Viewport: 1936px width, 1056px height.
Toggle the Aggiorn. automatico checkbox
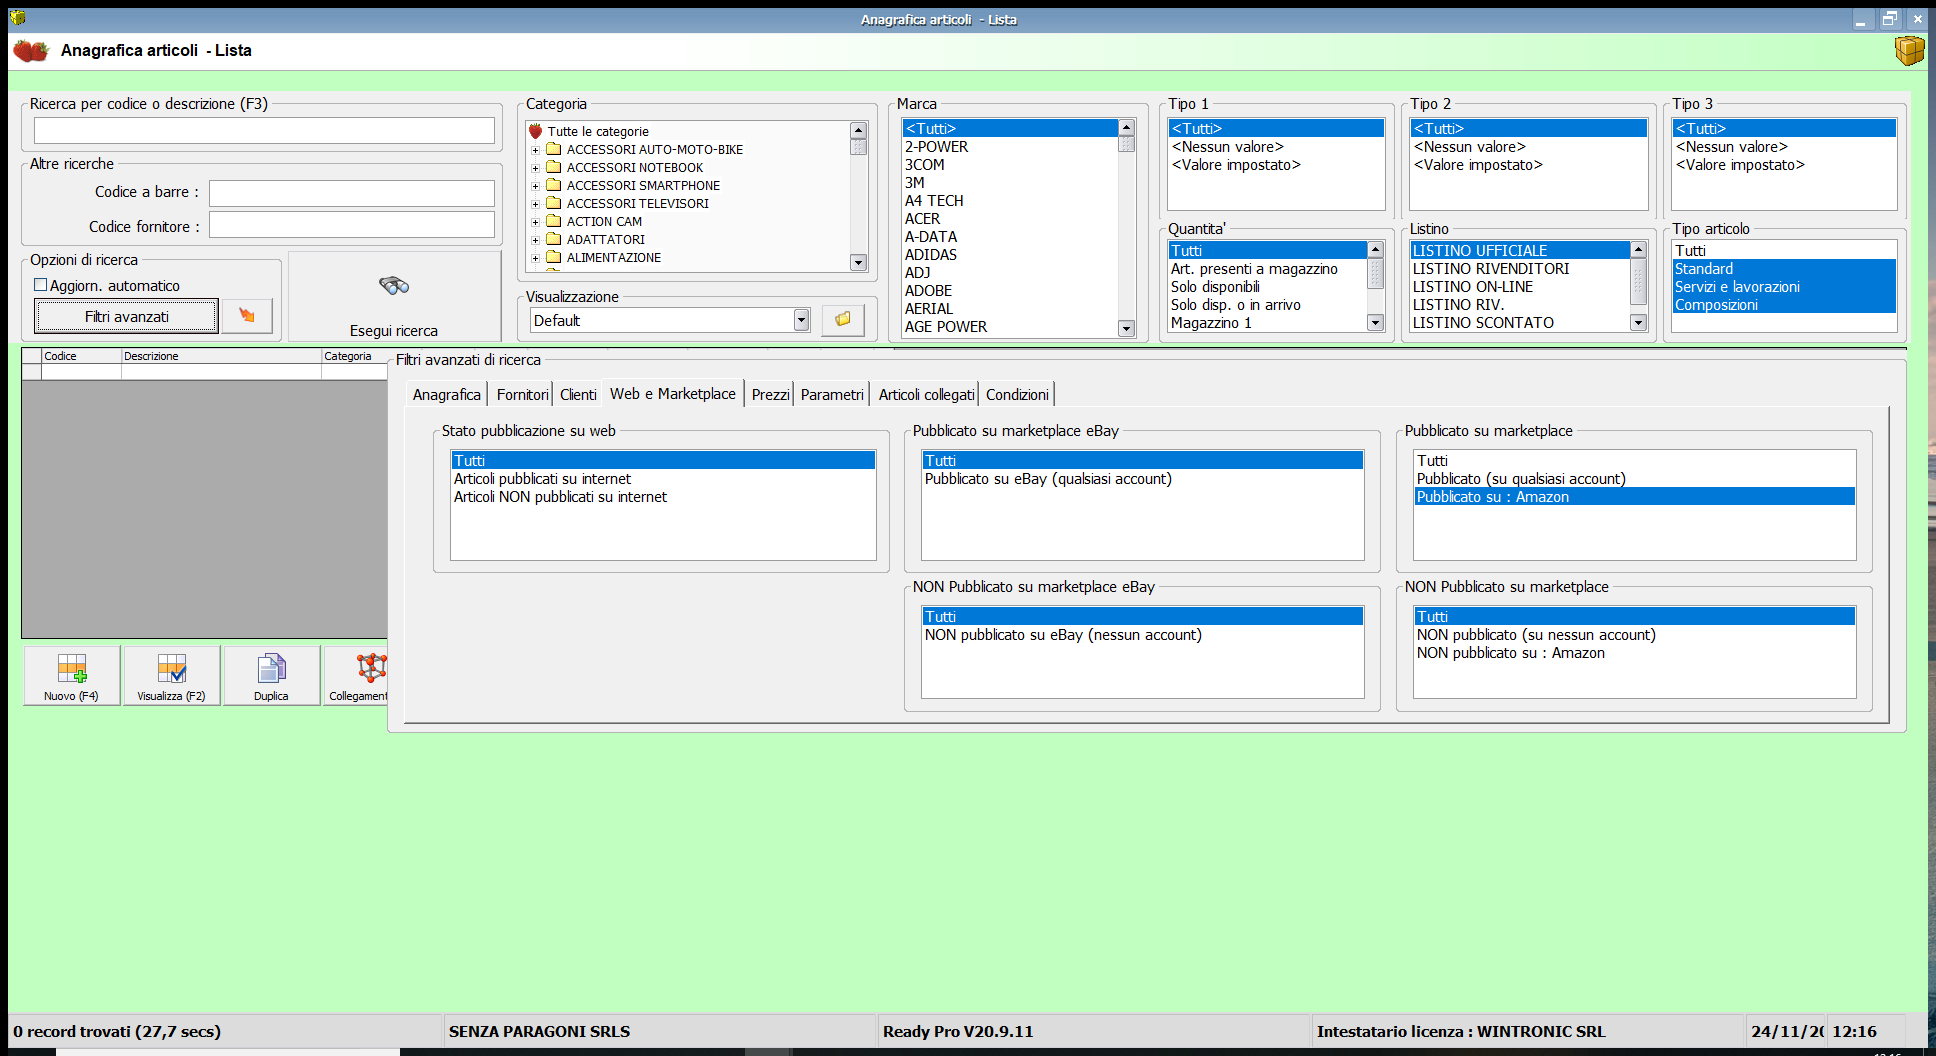point(41,285)
